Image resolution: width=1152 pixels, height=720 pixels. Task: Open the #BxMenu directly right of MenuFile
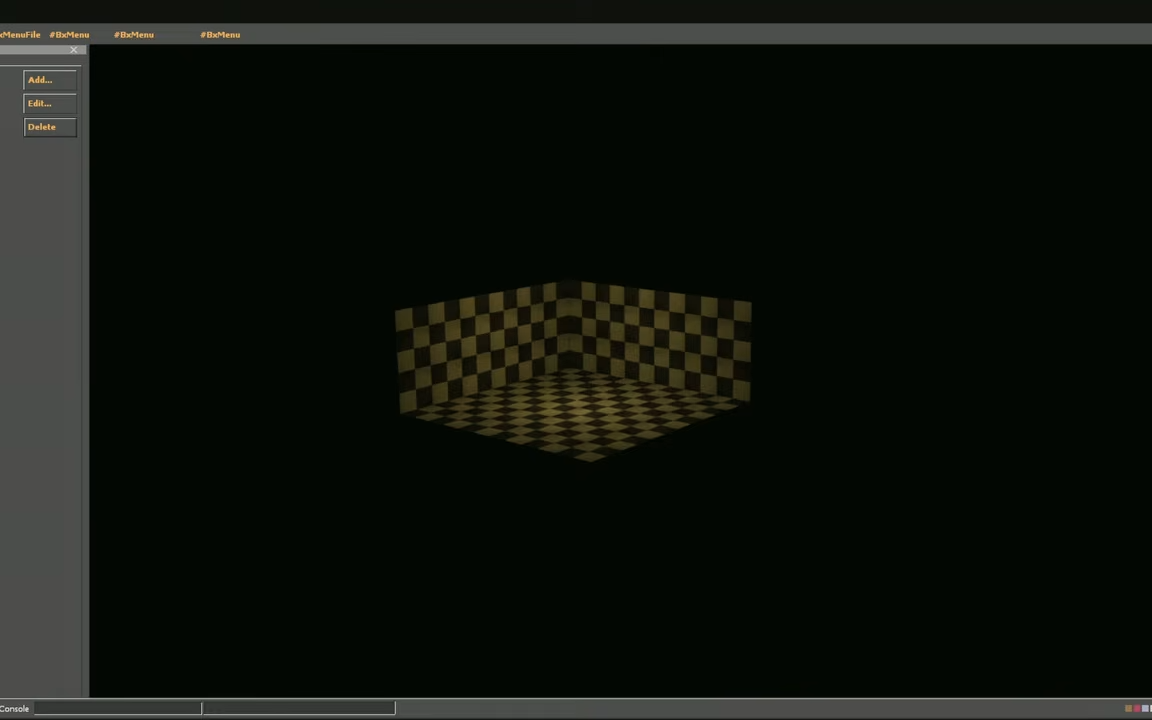pos(69,35)
